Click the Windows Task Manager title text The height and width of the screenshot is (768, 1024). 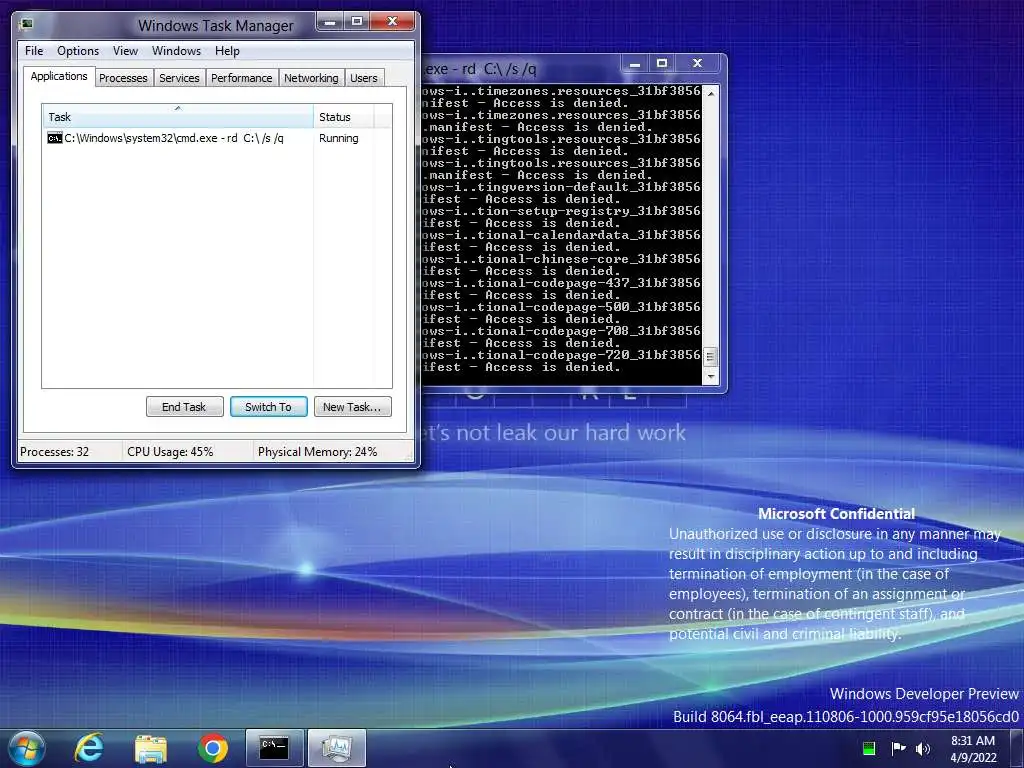coord(216,25)
